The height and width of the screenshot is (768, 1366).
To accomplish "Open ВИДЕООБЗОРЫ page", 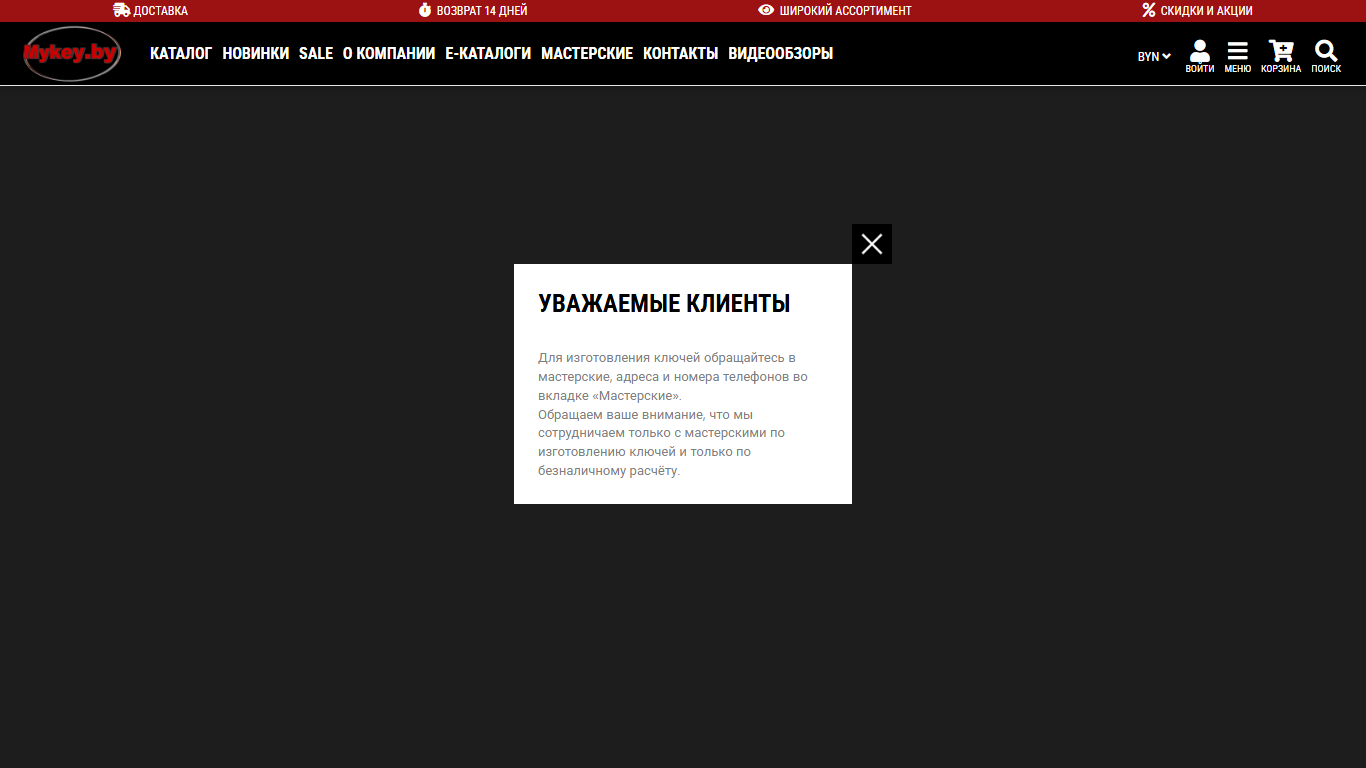I will pyautogui.click(x=781, y=54).
